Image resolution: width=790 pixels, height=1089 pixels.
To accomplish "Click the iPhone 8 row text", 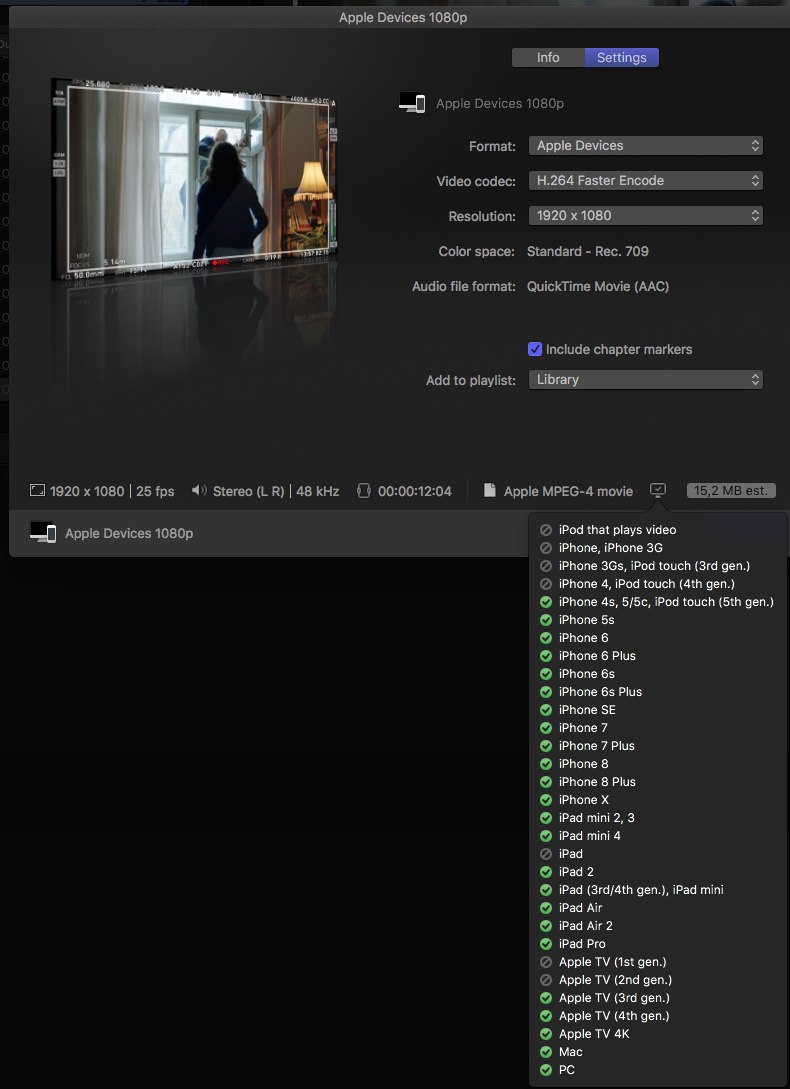I will pyautogui.click(x=584, y=763).
